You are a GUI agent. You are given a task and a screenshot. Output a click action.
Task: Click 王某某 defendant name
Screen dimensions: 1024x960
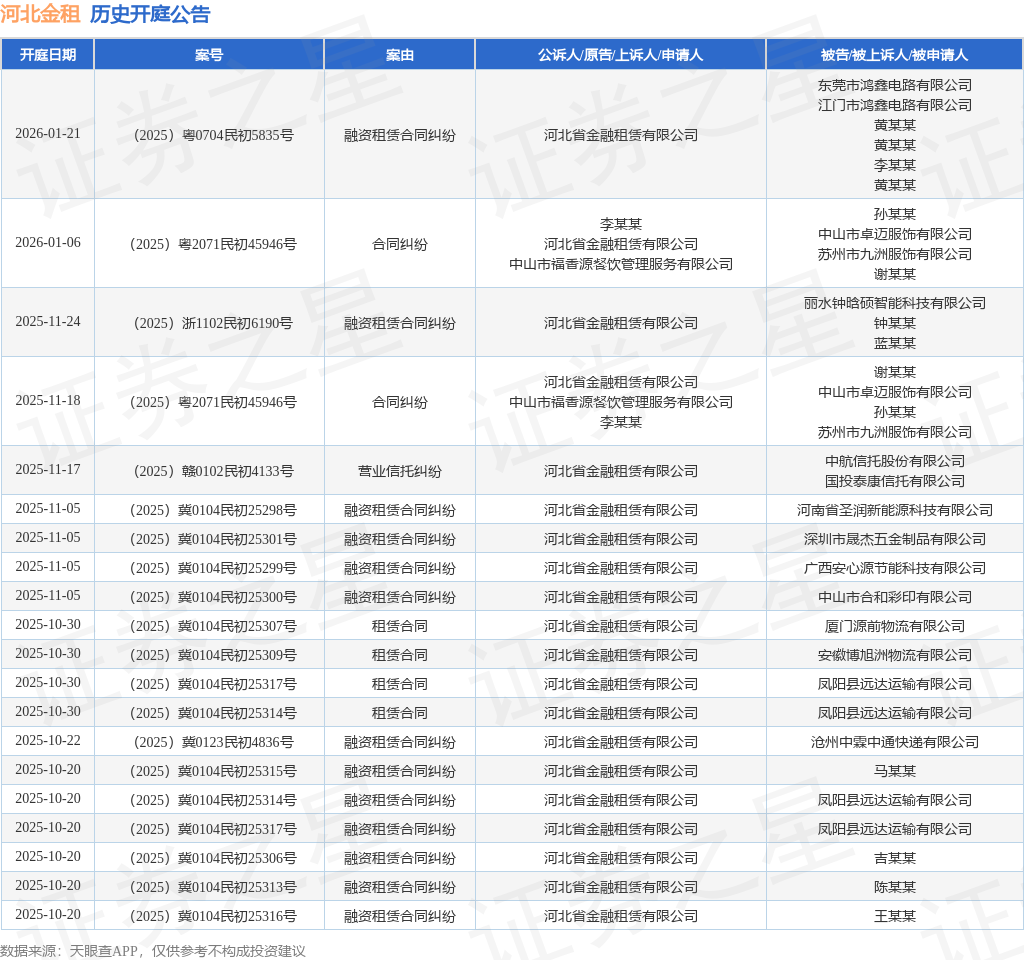895,916
